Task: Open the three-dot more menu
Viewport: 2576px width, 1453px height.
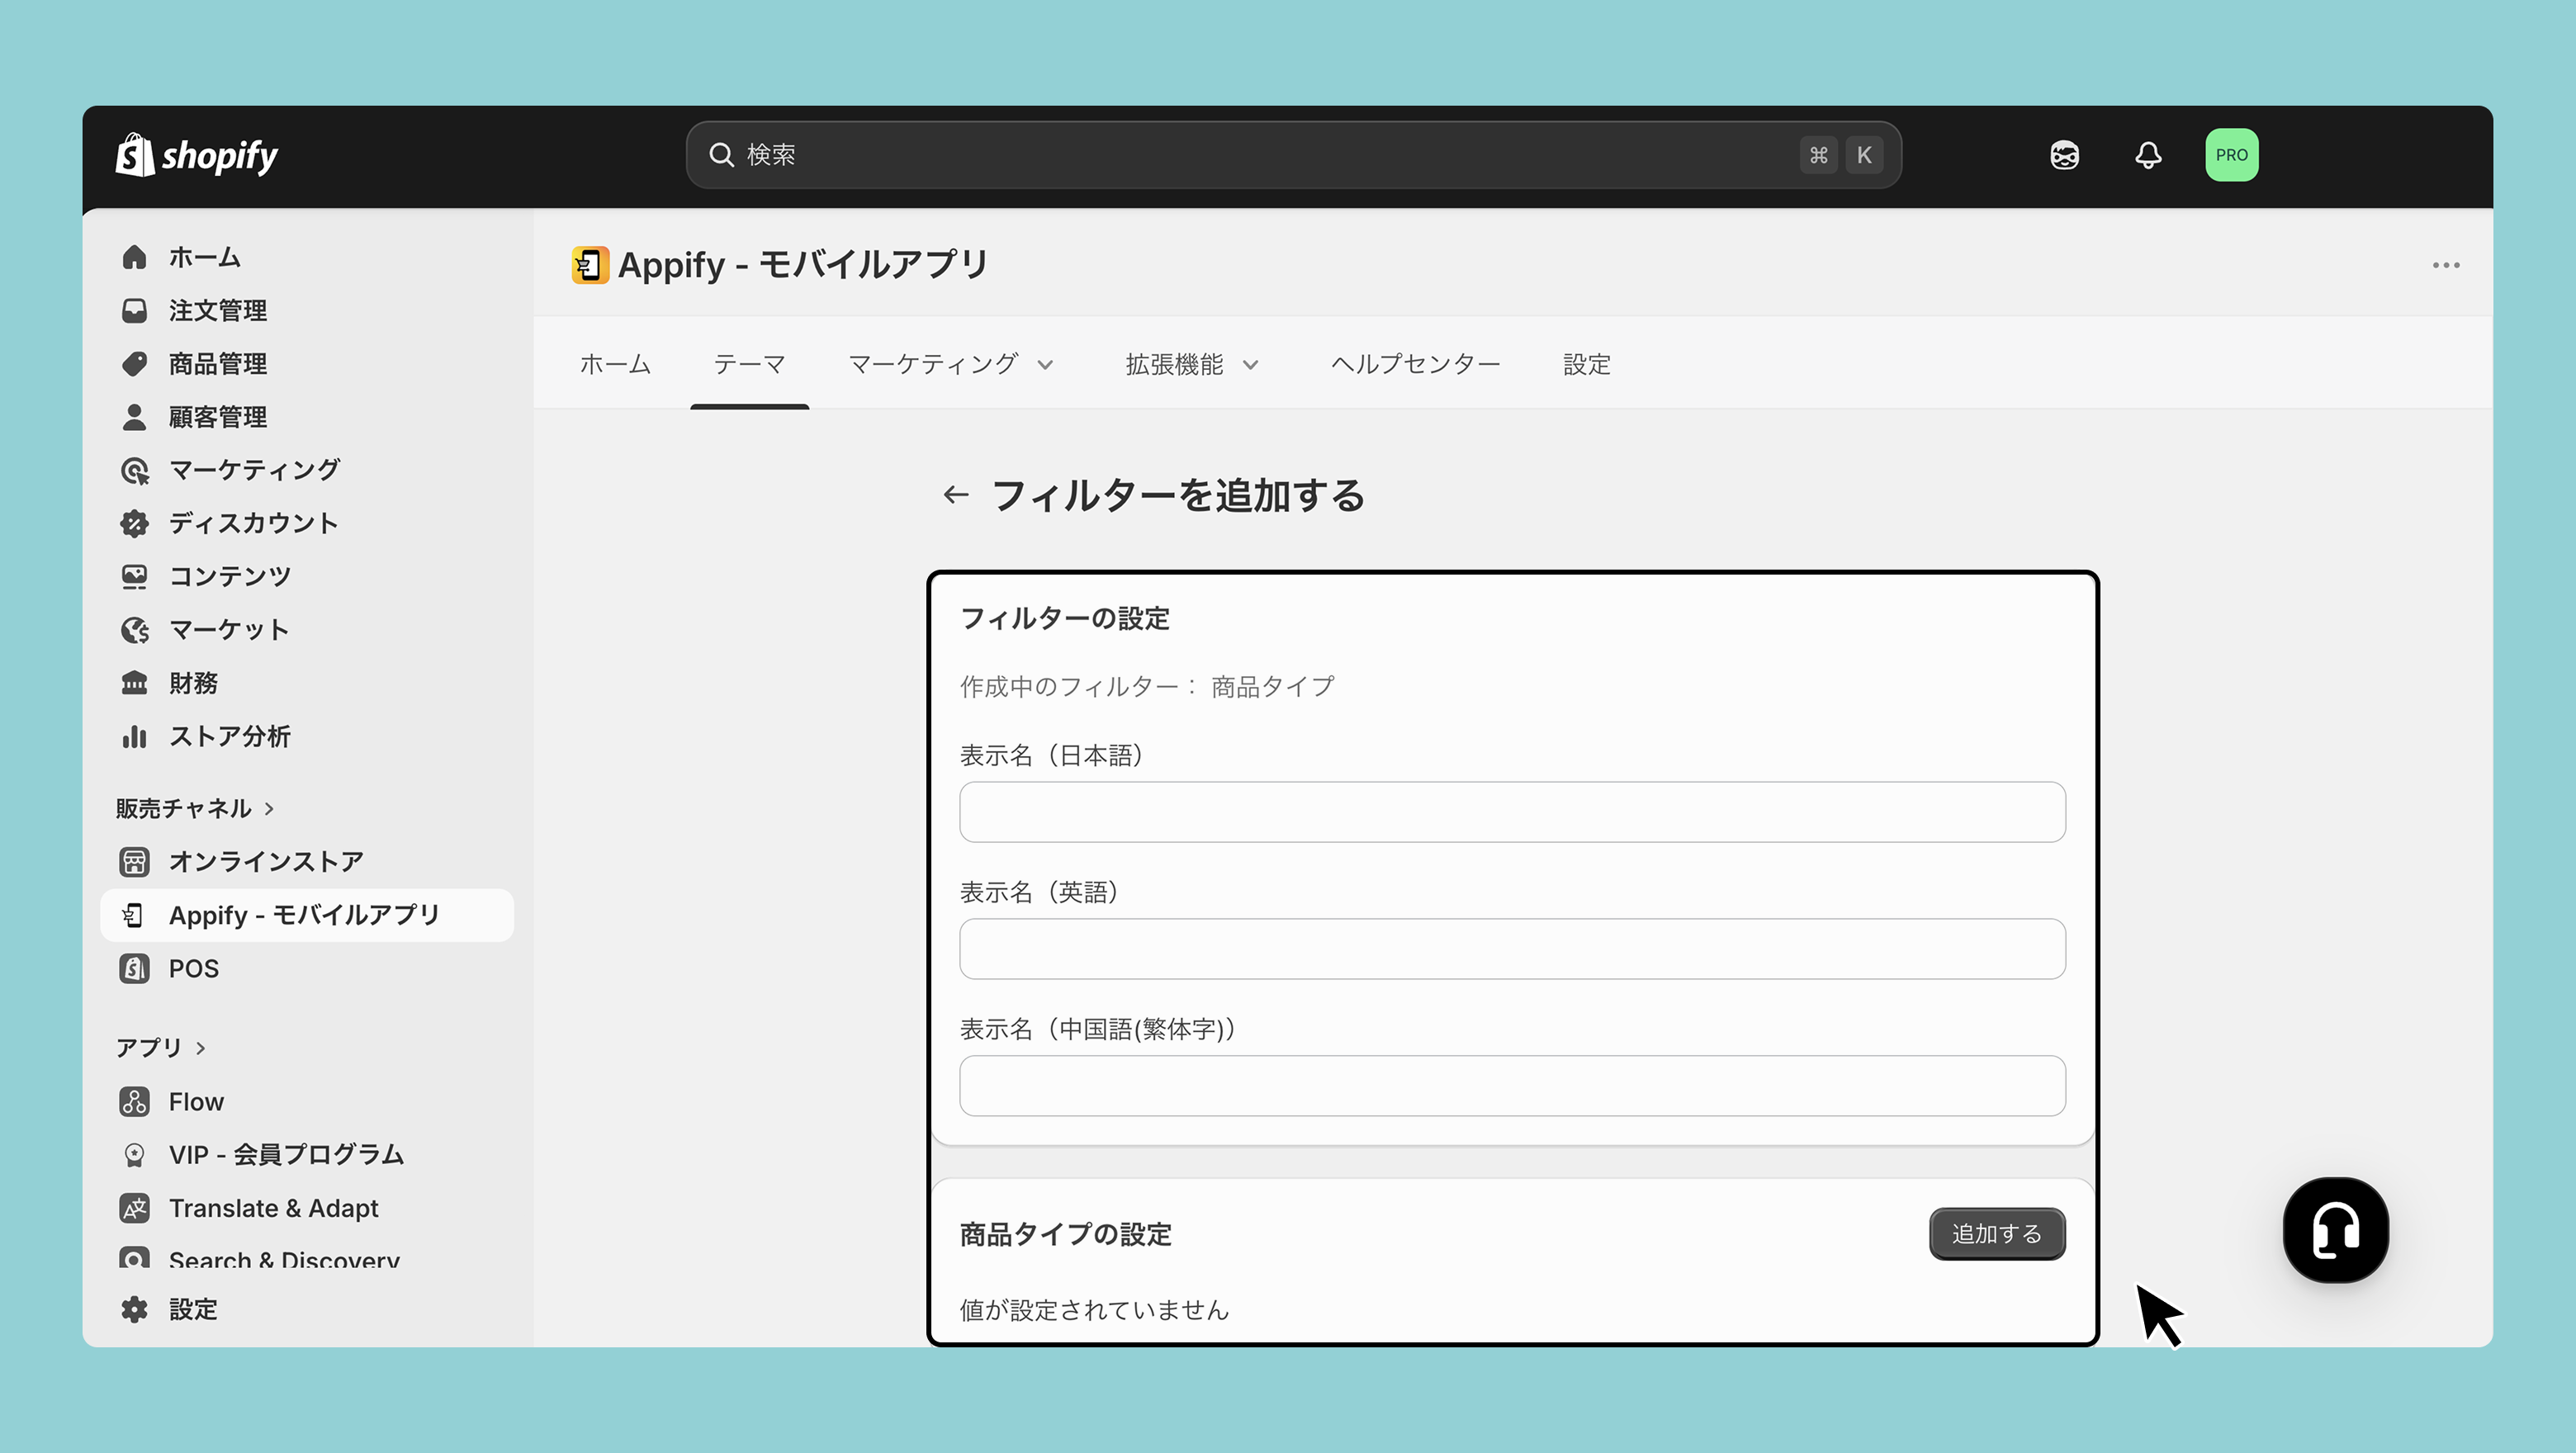Action: click(x=2446, y=265)
